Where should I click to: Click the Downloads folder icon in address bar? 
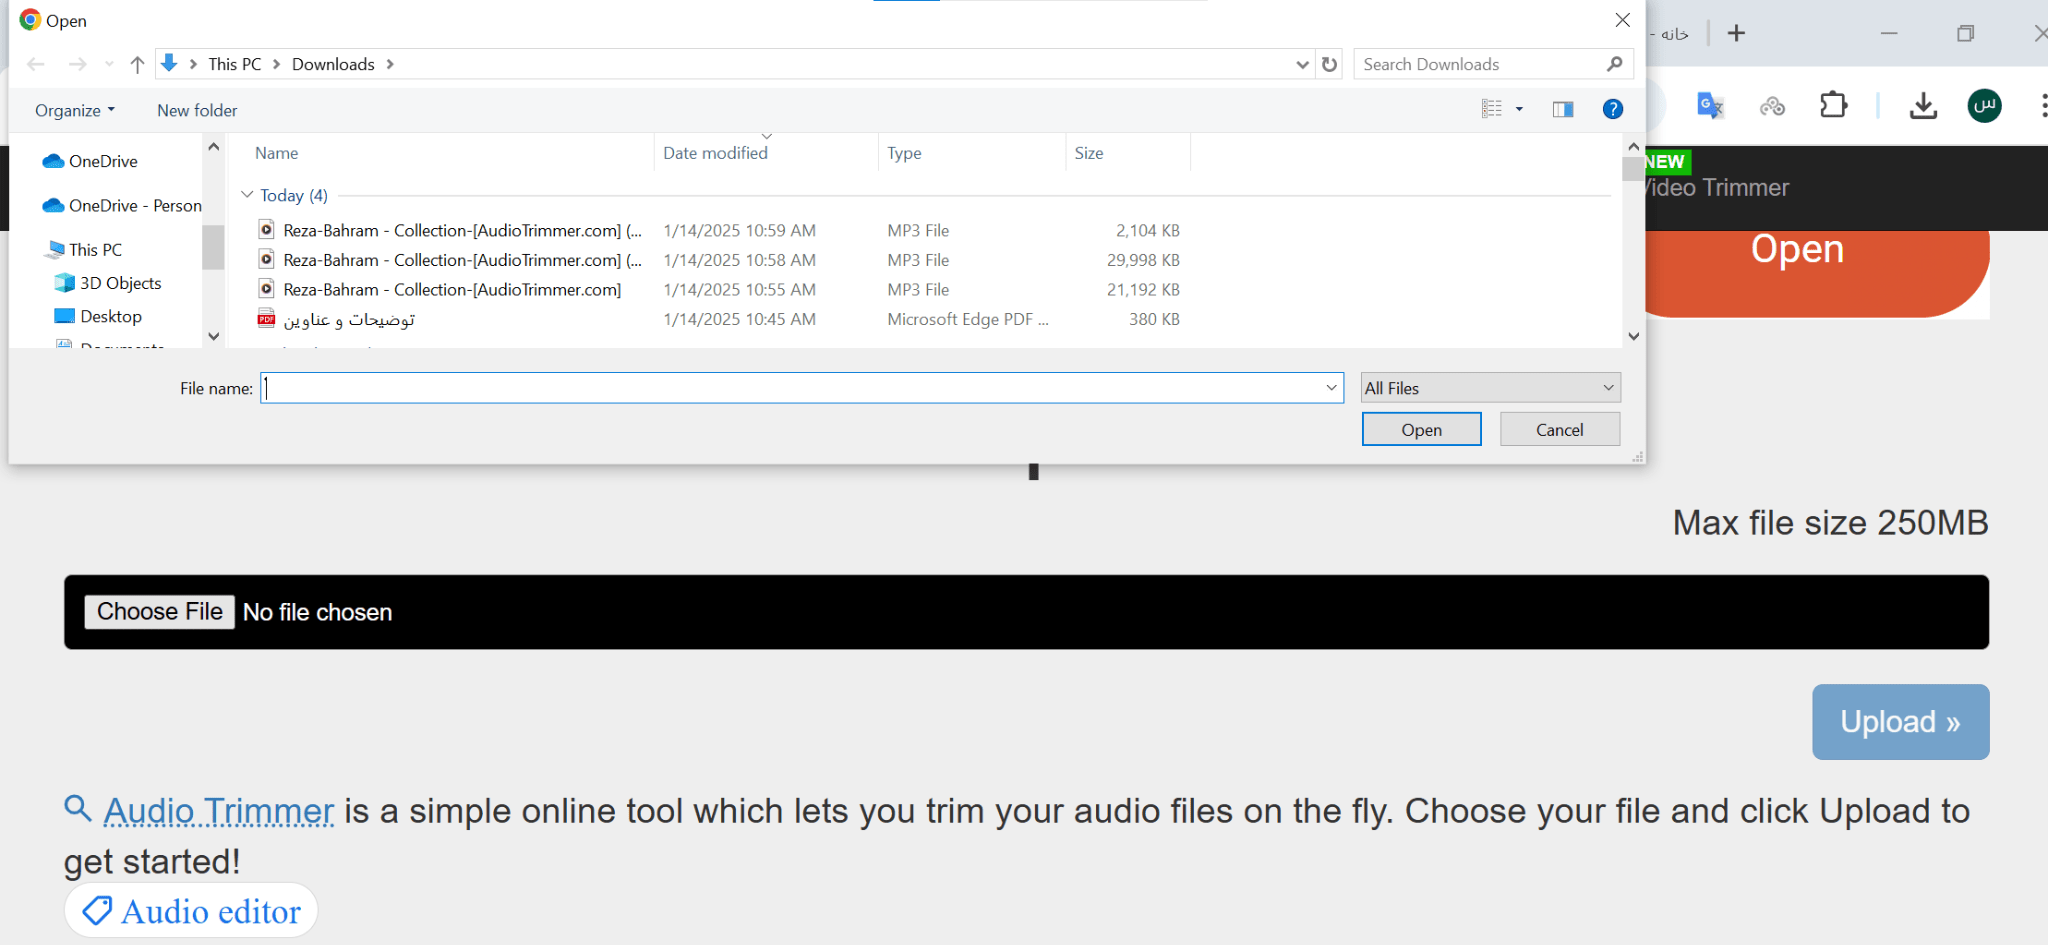(169, 63)
